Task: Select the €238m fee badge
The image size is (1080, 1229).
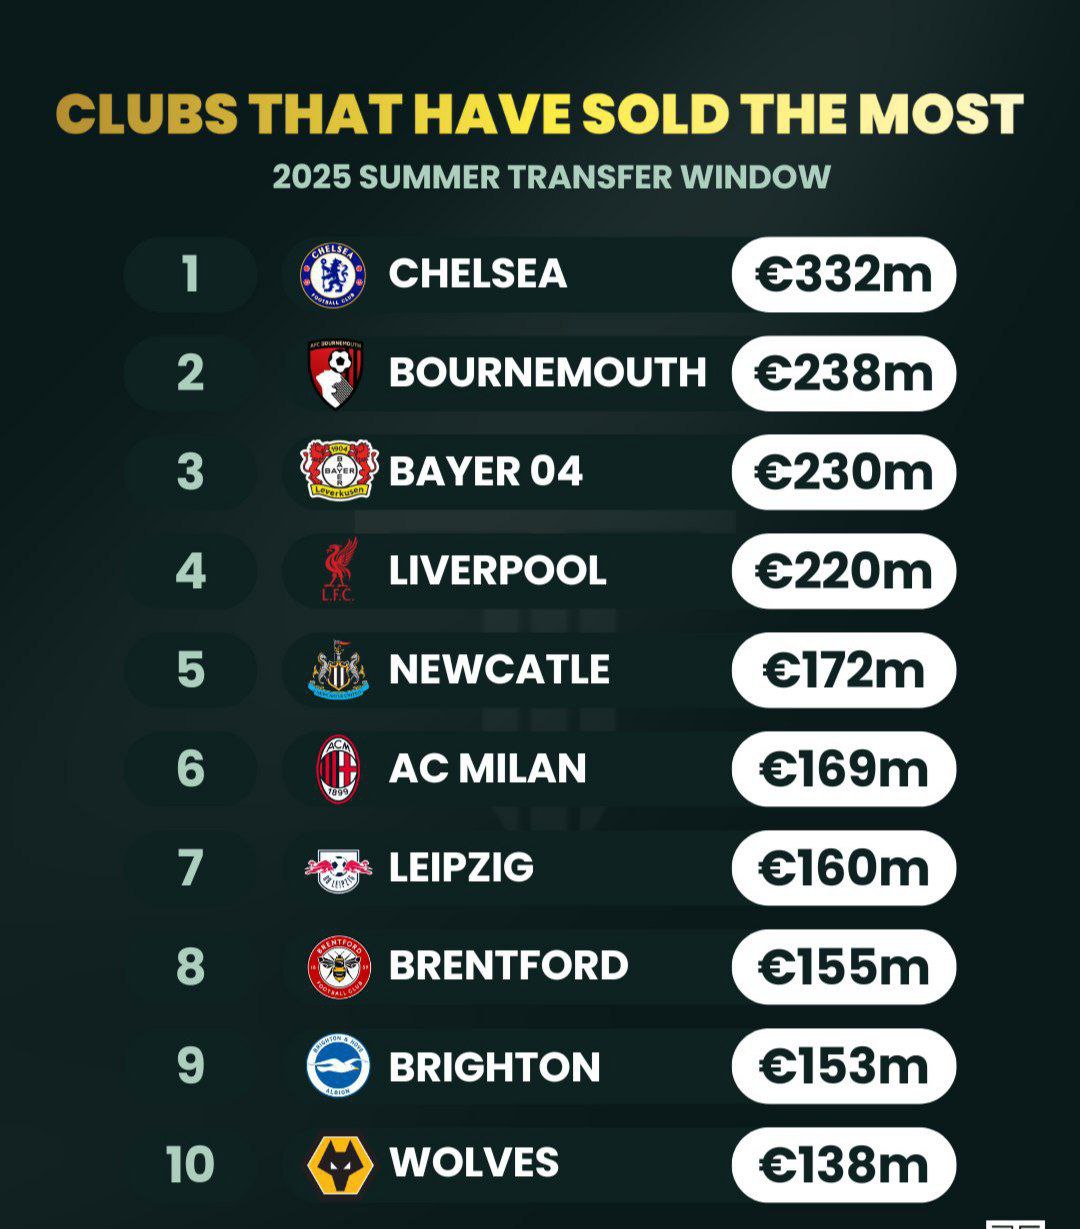Action: click(x=843, y=373)
